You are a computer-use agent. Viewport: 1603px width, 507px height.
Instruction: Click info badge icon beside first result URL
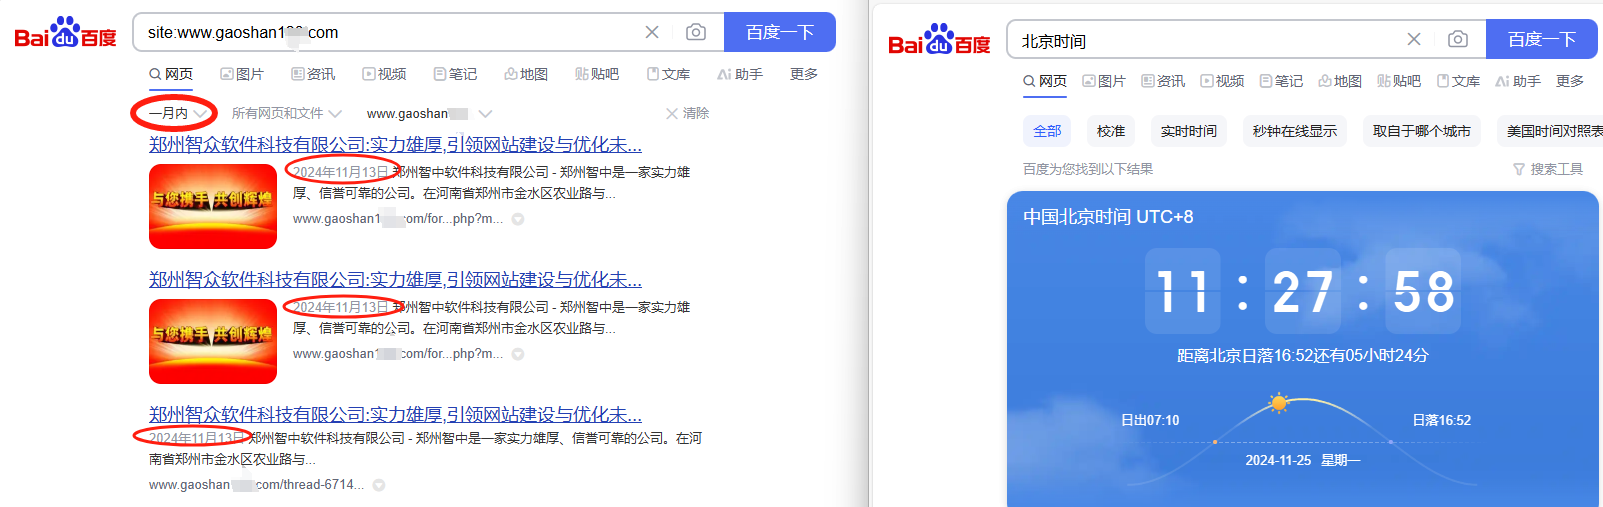coord(518,219)
